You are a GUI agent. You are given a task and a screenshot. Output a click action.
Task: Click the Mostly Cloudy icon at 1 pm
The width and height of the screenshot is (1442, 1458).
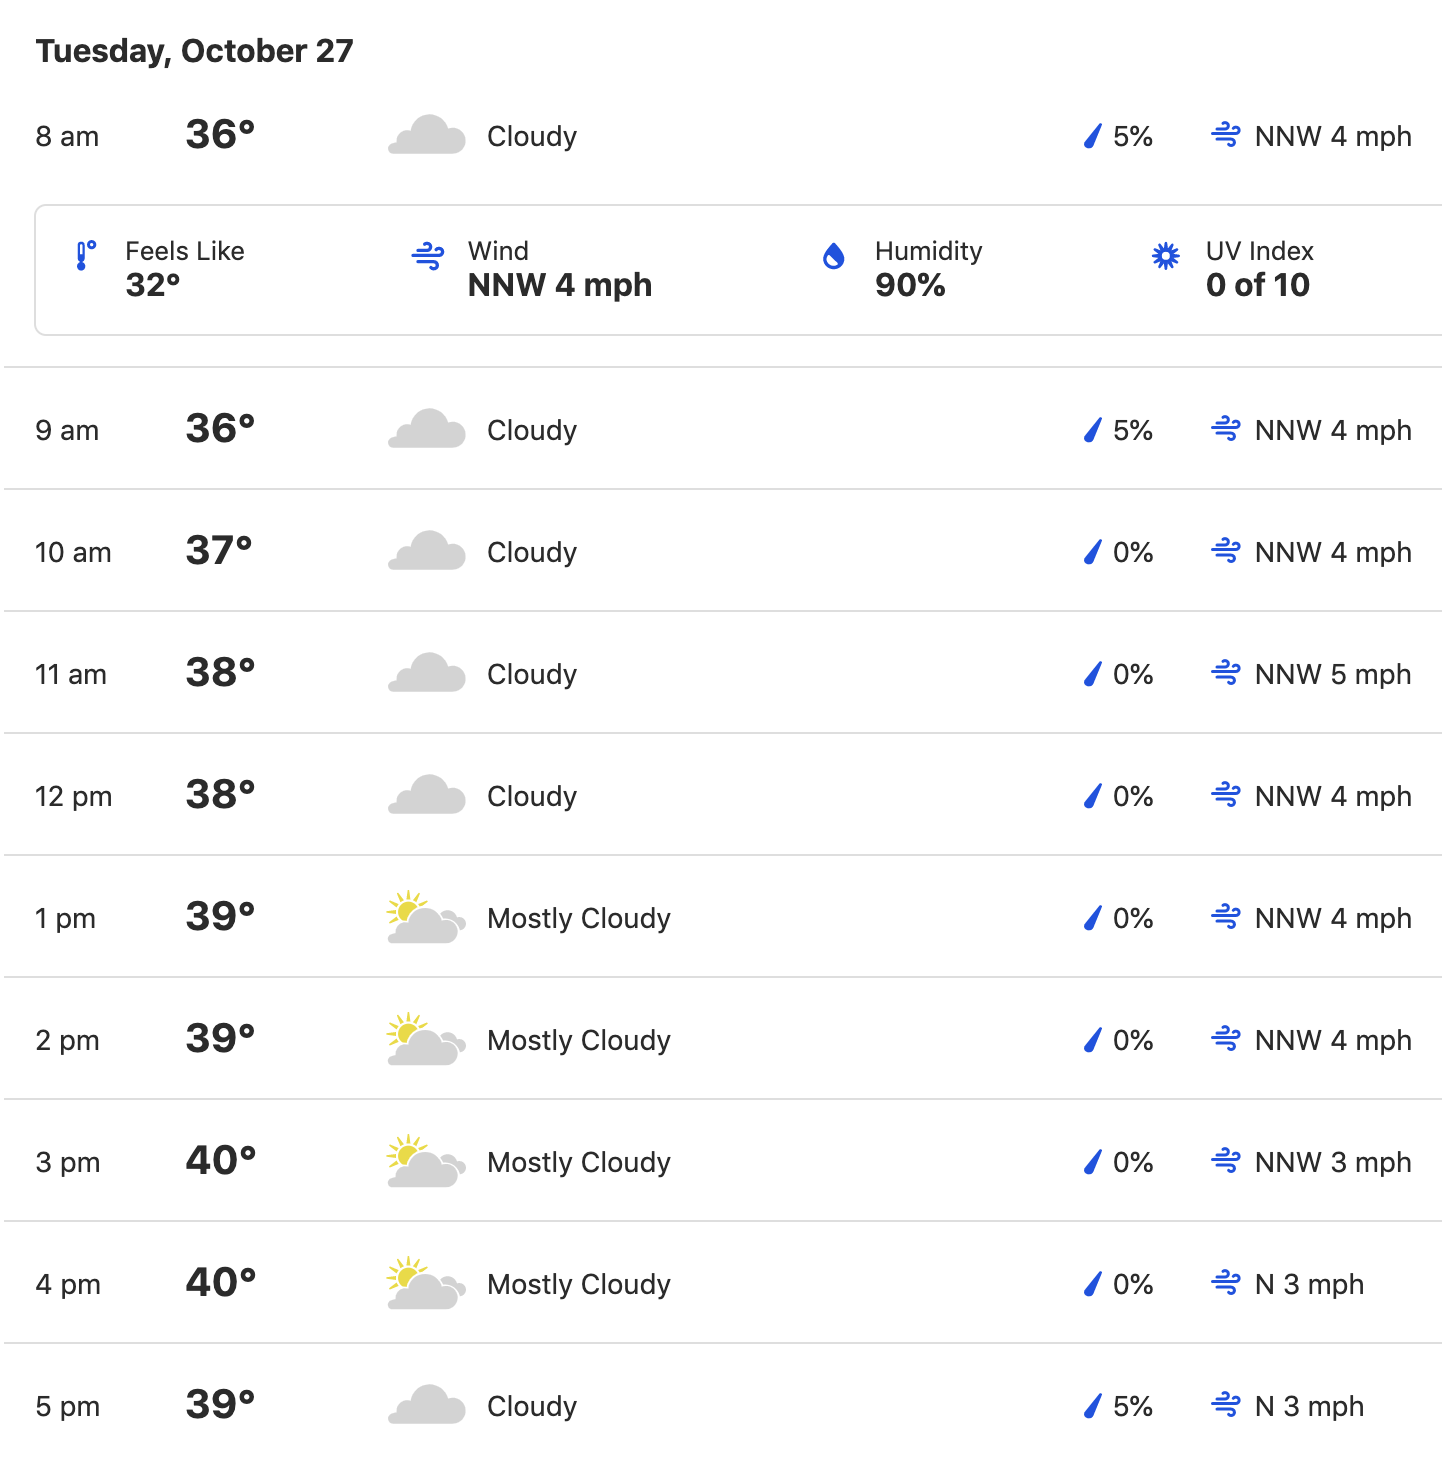point(427,917)
